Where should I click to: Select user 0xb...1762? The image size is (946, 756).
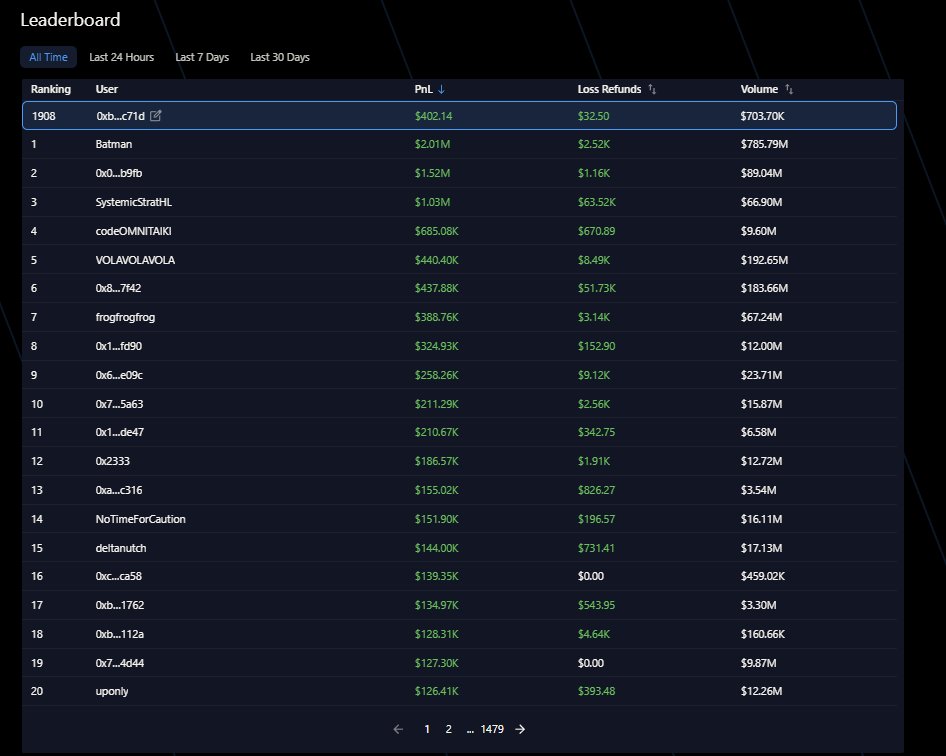(120, 605)
